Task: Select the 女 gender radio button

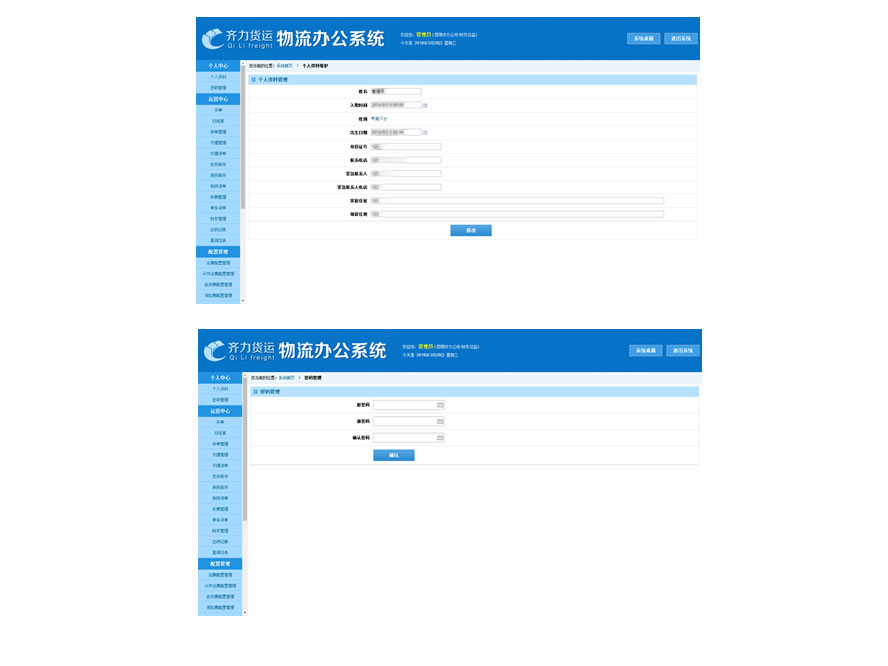Action: coord(381,118)
